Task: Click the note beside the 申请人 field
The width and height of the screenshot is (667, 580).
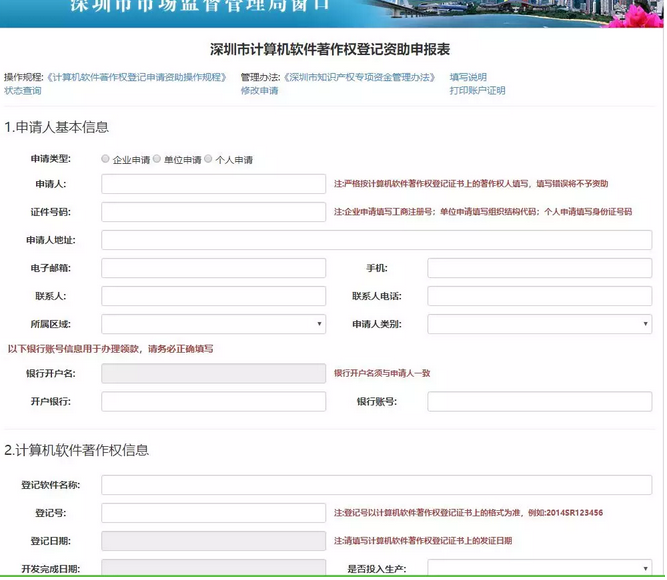Action: [471, 183]
